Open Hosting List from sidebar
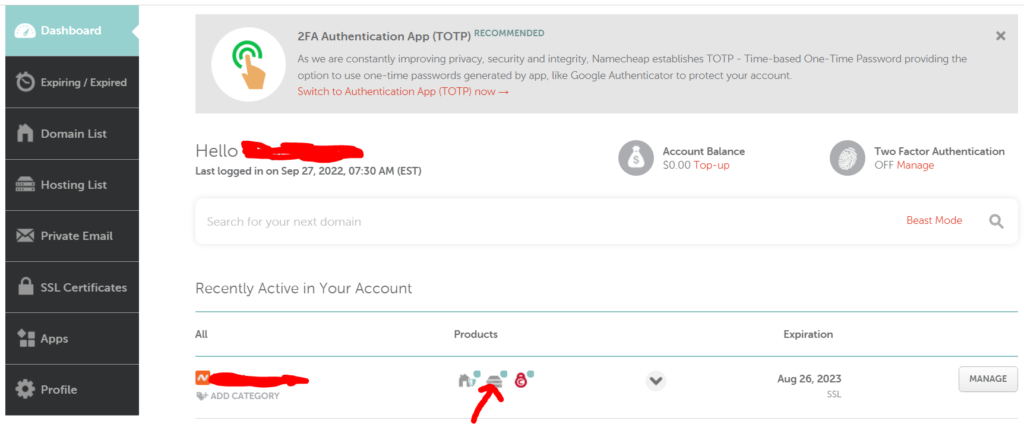This screenshot has width=1024, height=424. point(72,185)
